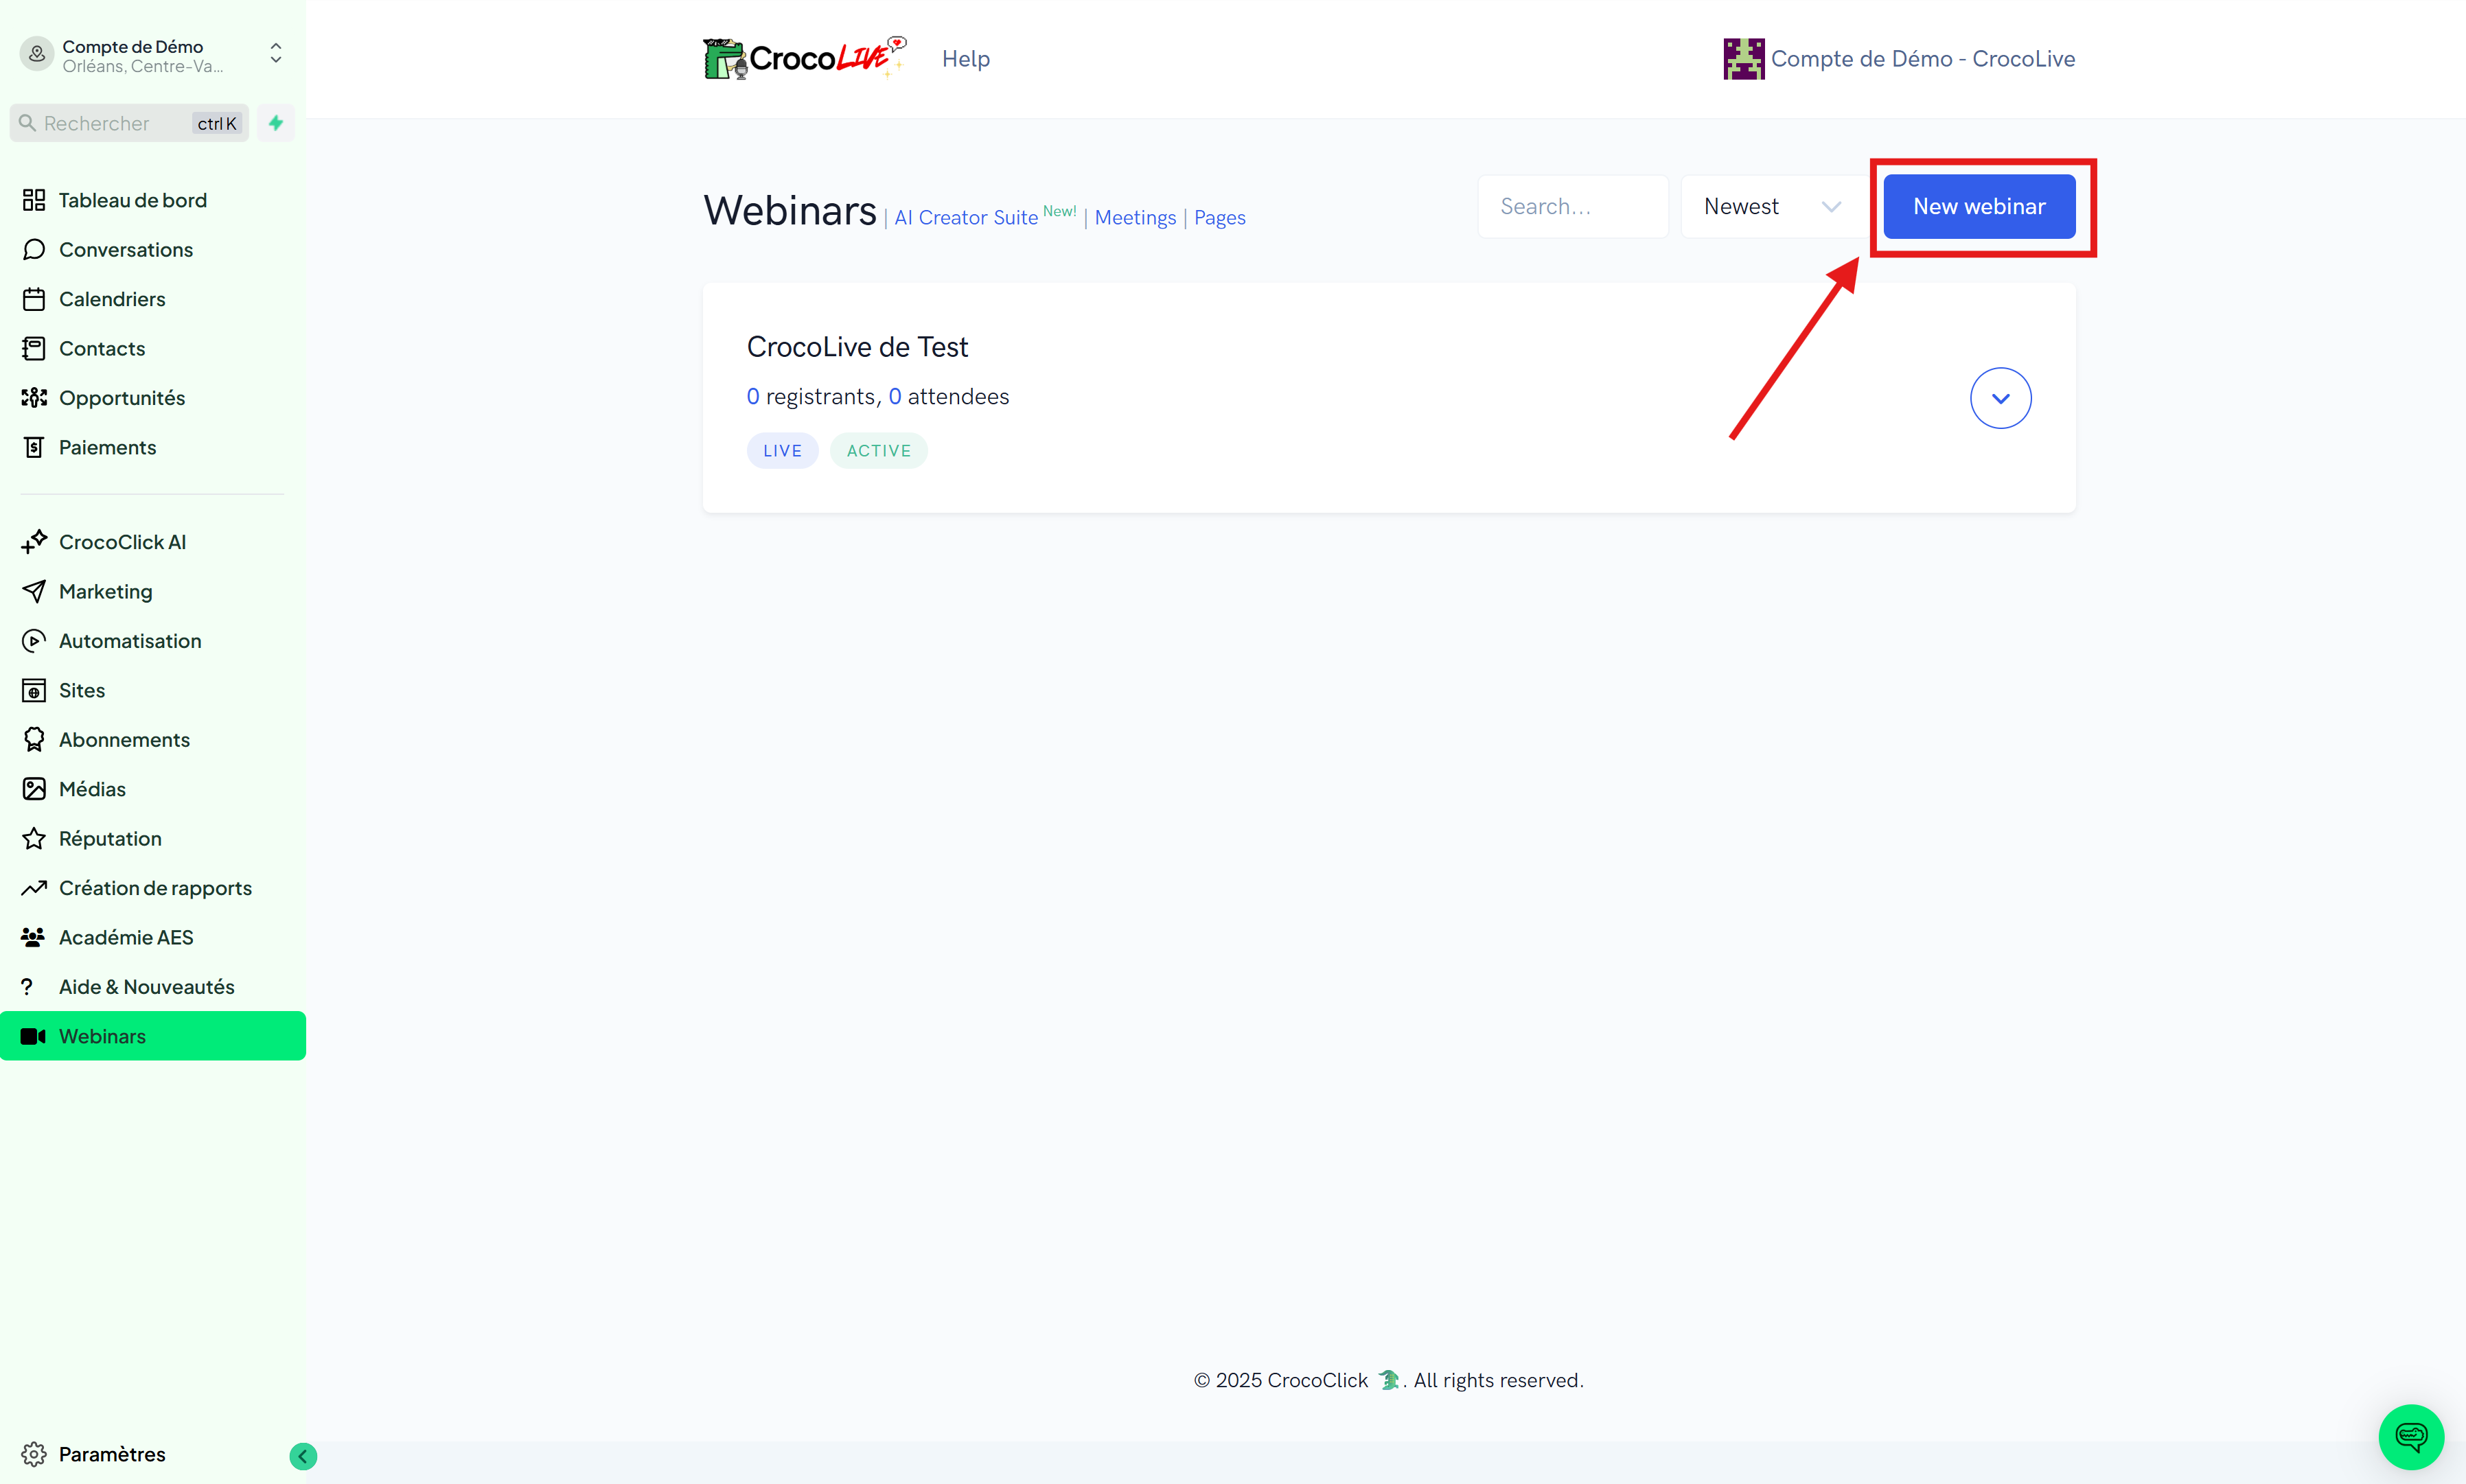Click the Conversations speech bubble icon
The image size is (2466, 1484).
(x=34, y=249)
